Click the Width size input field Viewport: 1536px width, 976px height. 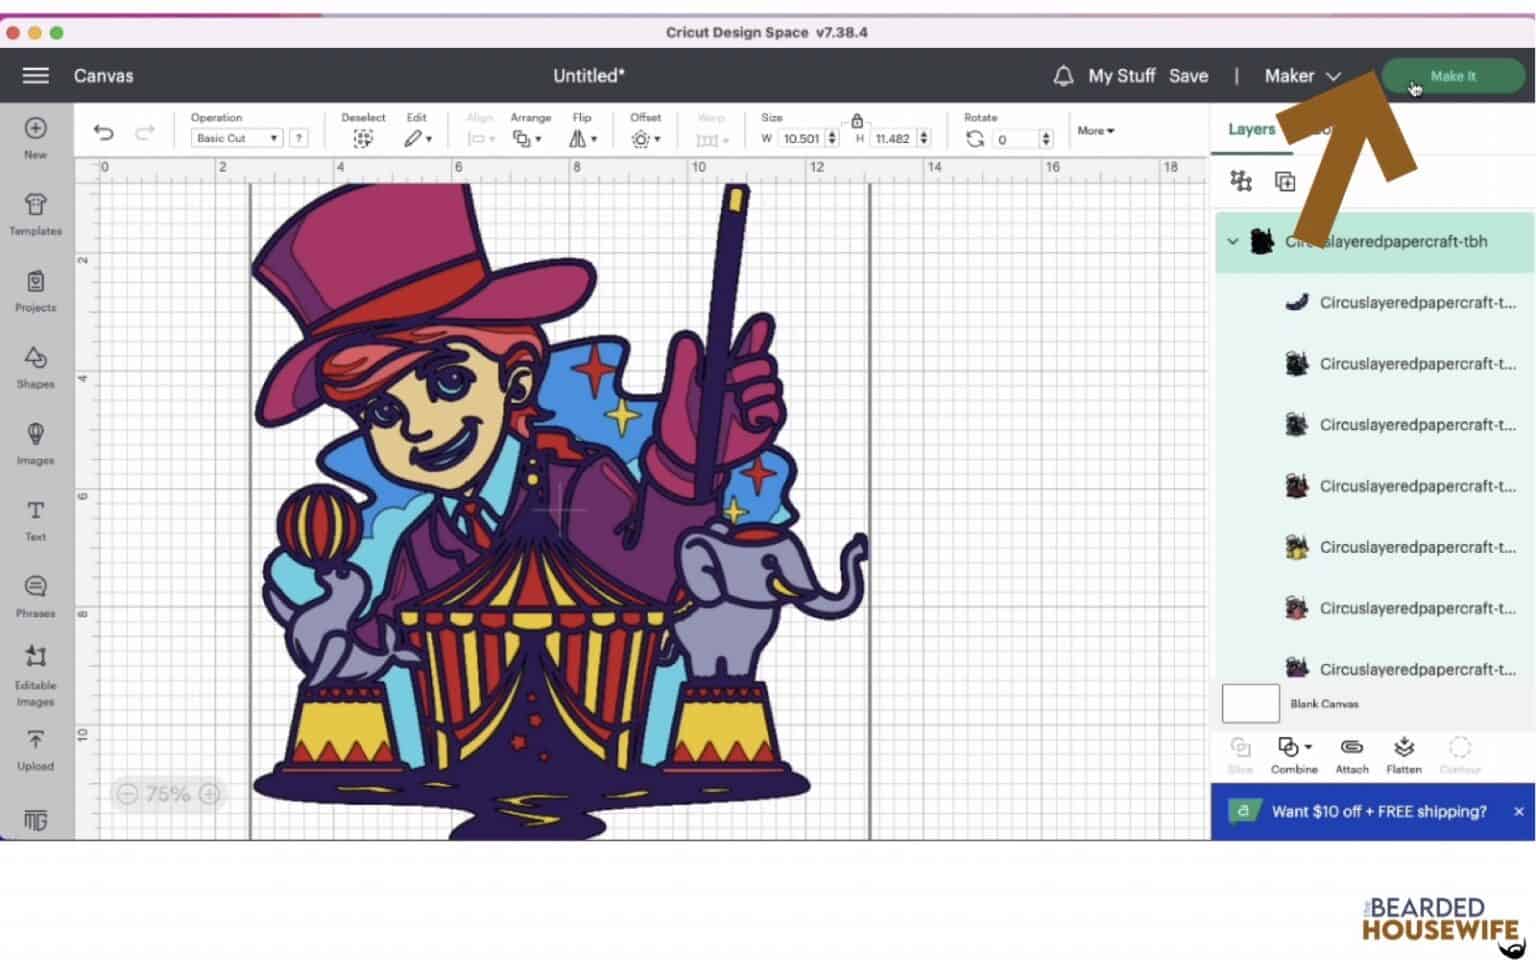[800, 139]
